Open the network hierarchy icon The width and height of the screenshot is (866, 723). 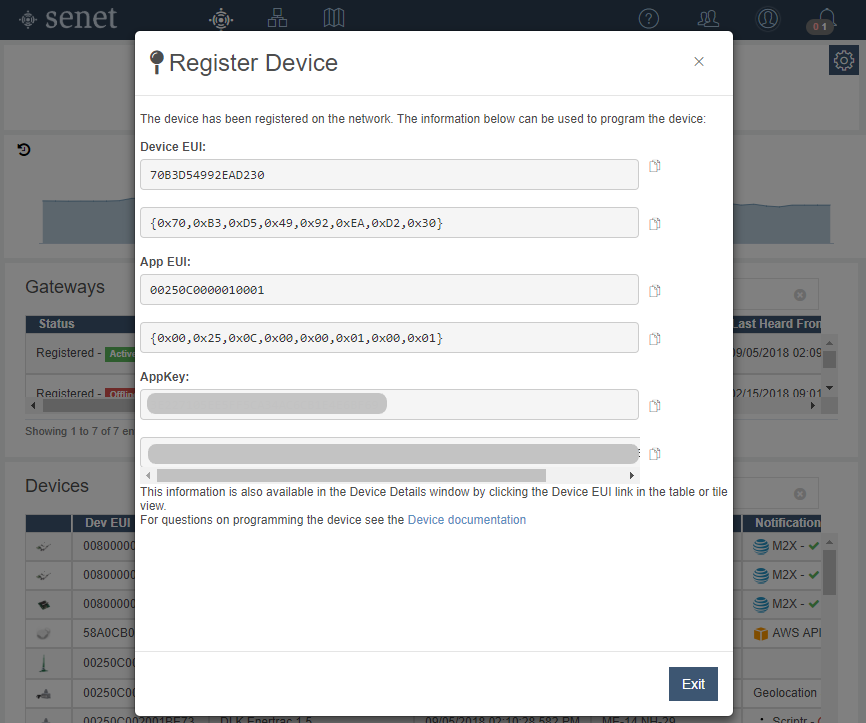[278, 18]
